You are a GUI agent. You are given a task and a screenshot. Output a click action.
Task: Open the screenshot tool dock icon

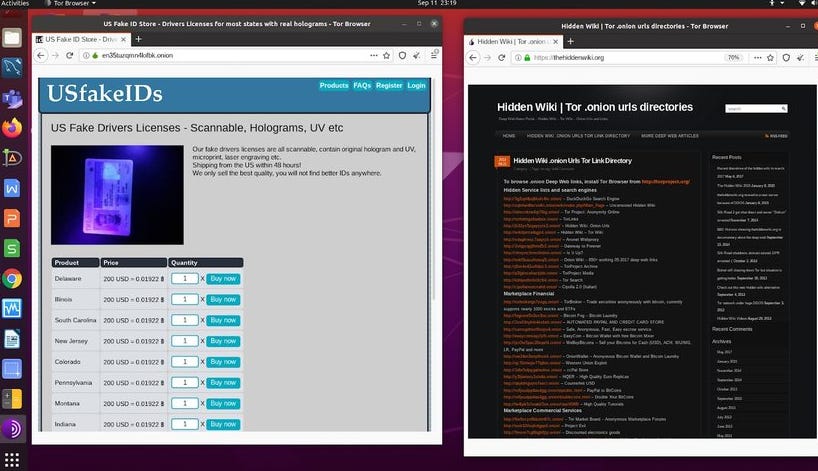tap(11, 369)
